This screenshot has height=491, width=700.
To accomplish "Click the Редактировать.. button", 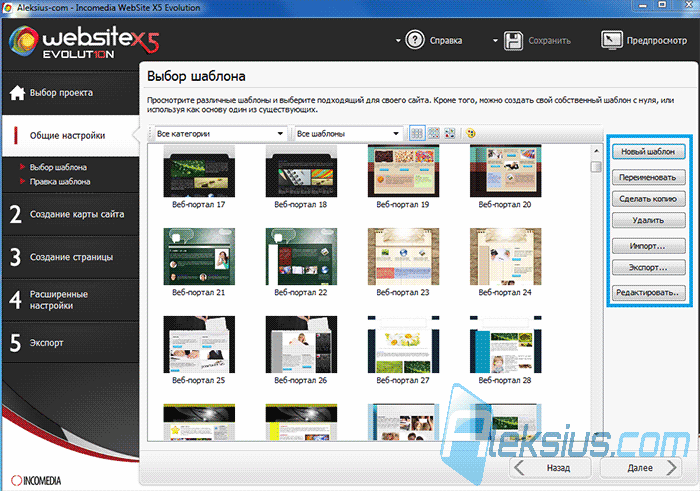I will click(x=648, y=293).
